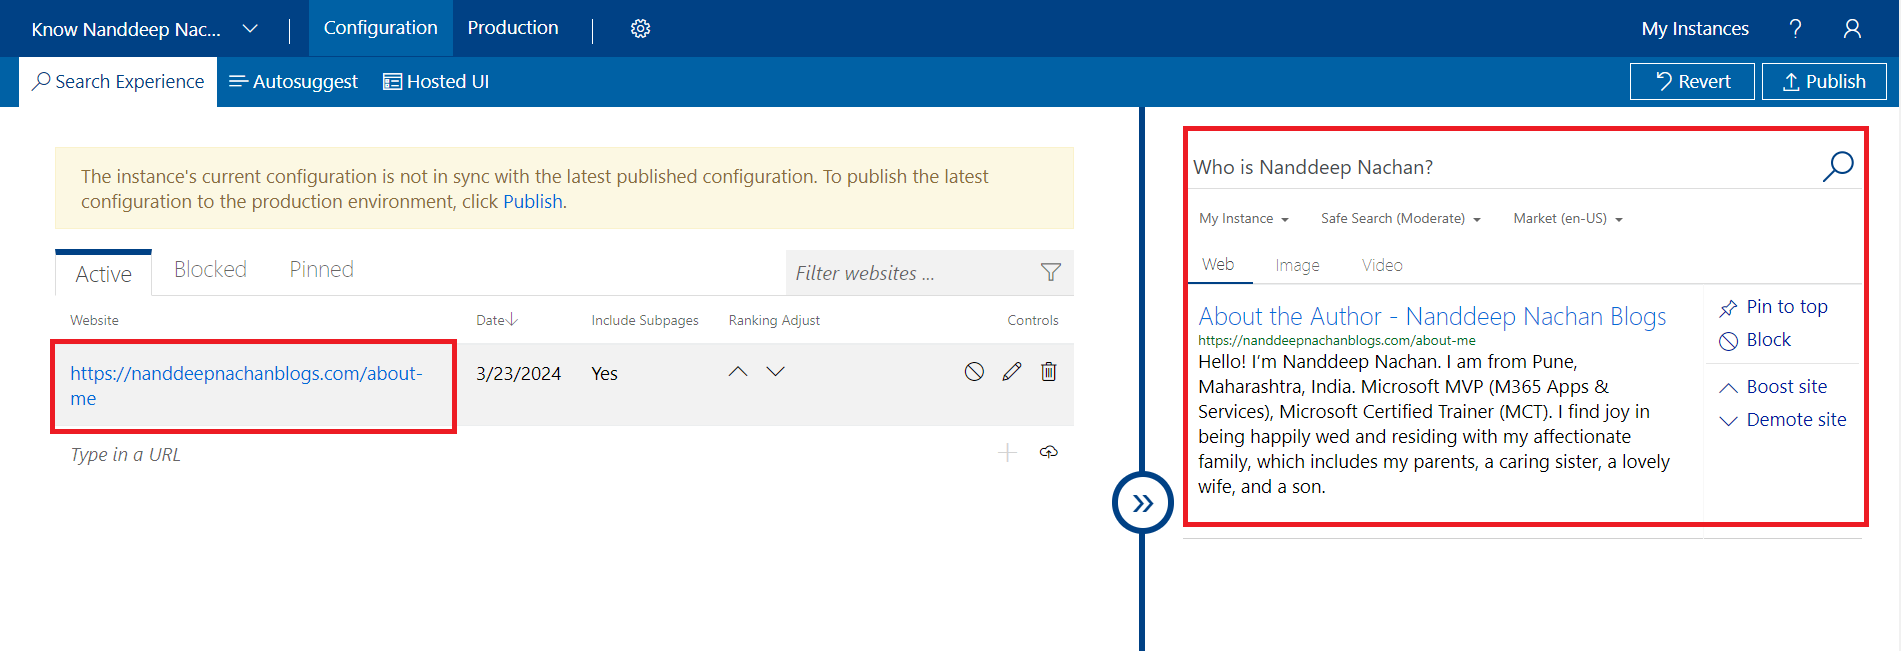The image size is (1901, 651).
Task: Click the filter funnel icon
Action: (1050, 272)
